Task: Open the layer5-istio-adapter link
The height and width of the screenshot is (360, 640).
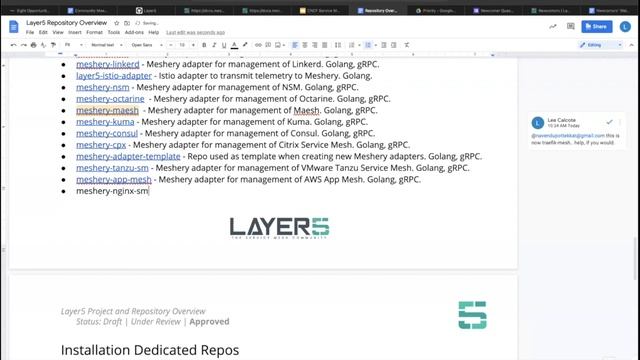Action: point(114,76)
